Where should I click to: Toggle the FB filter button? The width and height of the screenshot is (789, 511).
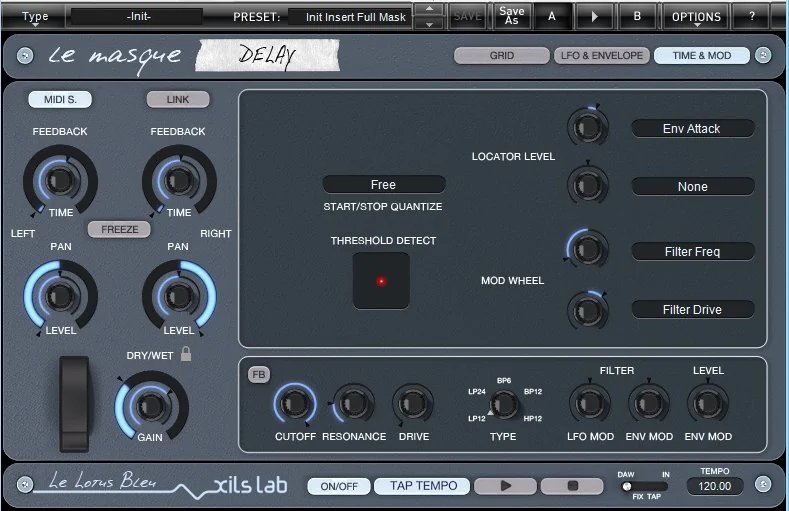[259, 374]
